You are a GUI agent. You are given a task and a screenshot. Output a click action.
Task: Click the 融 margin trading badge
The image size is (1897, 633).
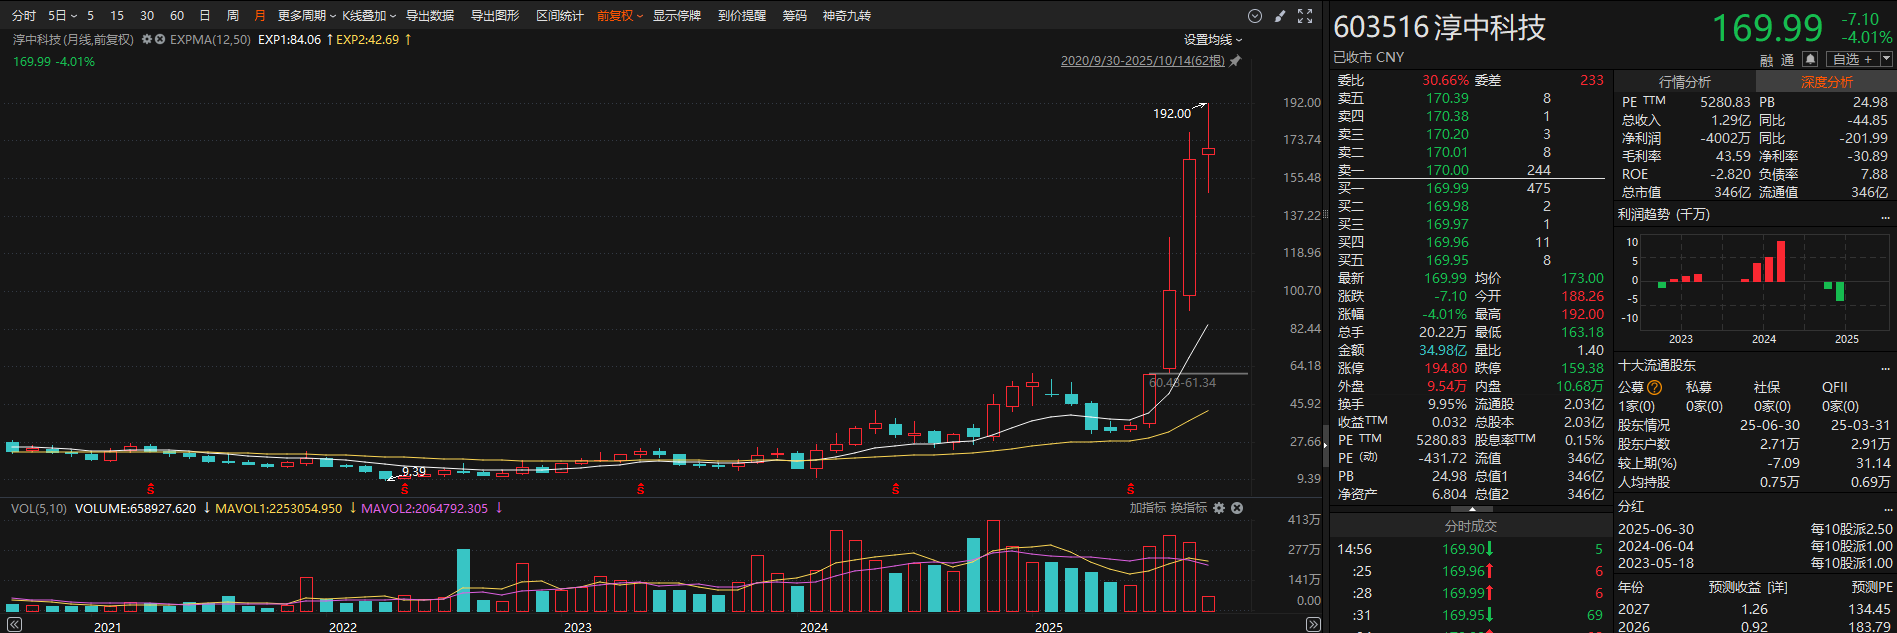tap(1767, 60)
